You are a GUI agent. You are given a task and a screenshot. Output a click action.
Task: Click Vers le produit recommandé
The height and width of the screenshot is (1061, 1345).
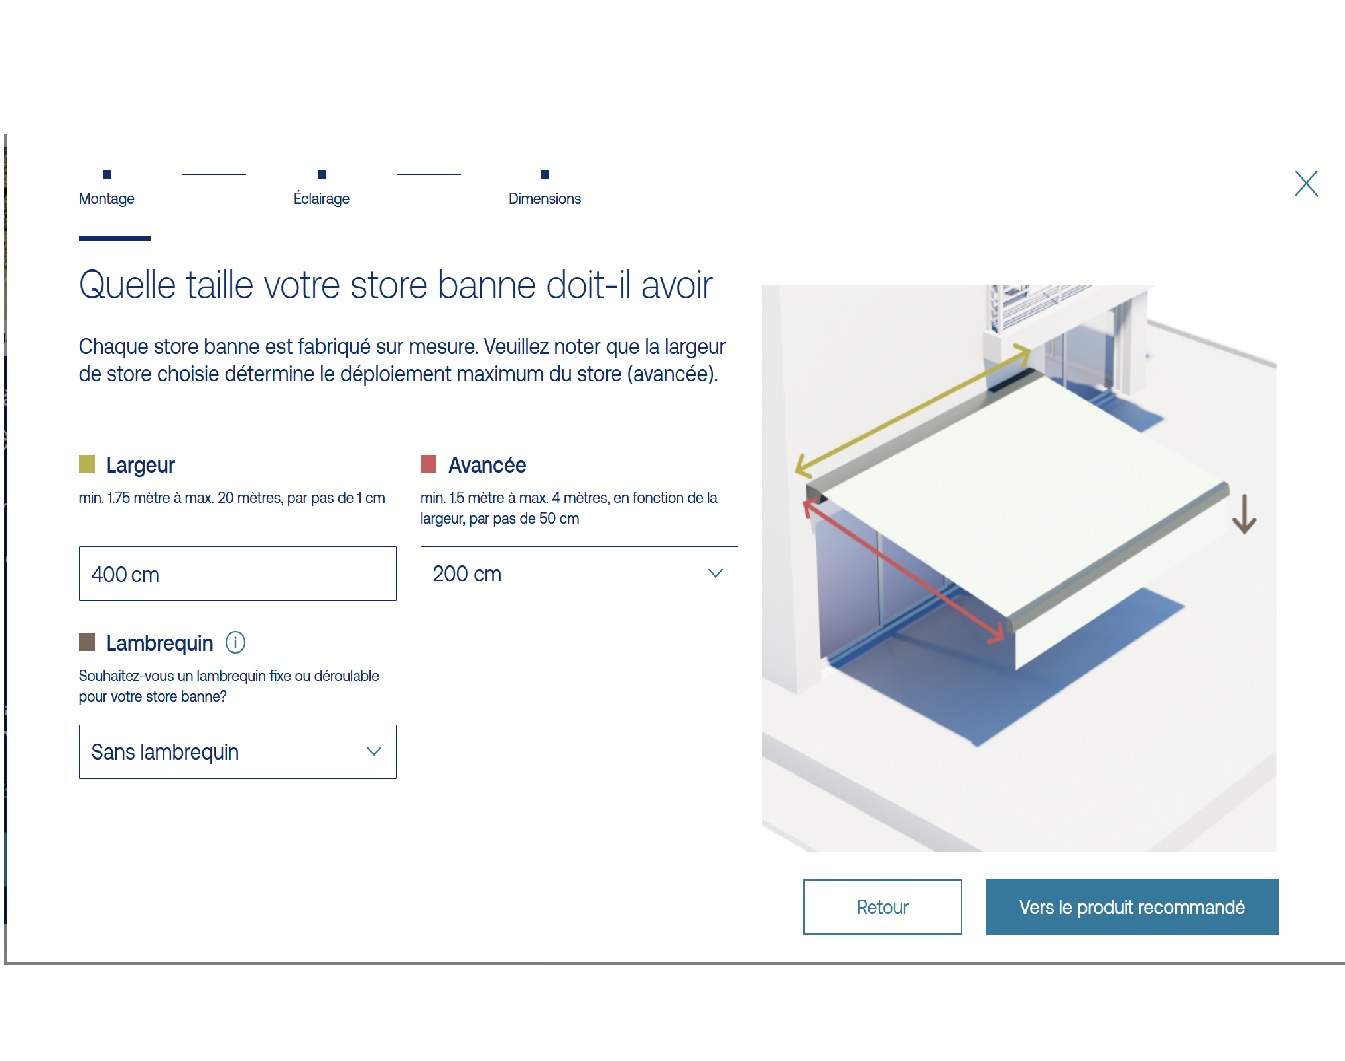click(x=1131, y=907)
